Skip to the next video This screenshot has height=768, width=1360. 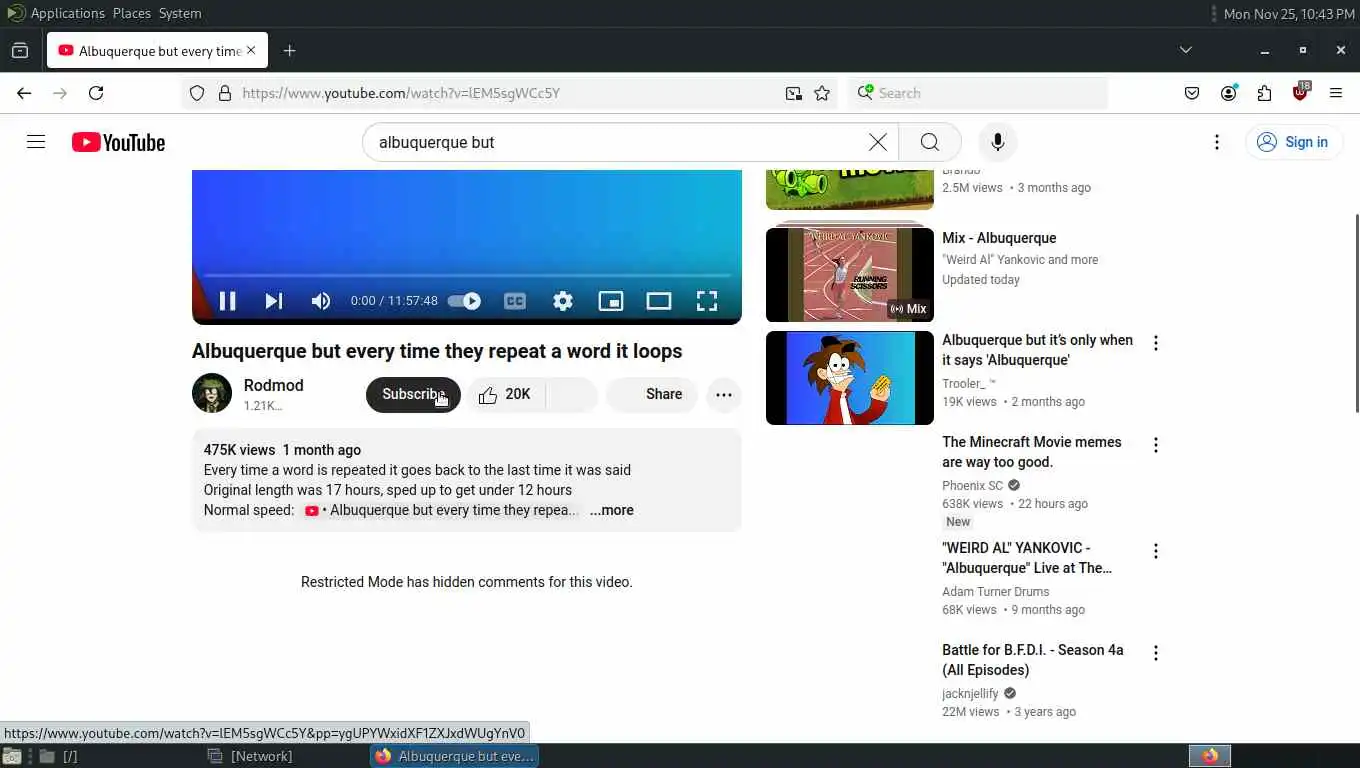[x=273, y=301]
